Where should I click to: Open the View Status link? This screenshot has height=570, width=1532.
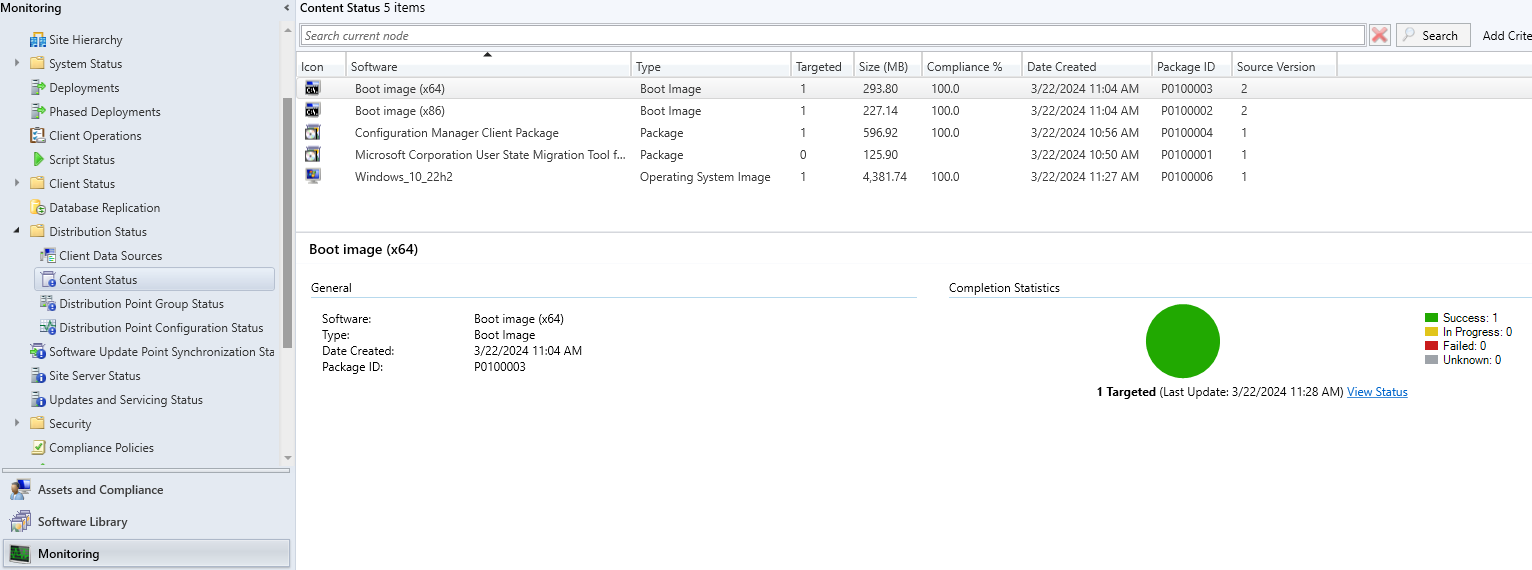(1376, 392)
